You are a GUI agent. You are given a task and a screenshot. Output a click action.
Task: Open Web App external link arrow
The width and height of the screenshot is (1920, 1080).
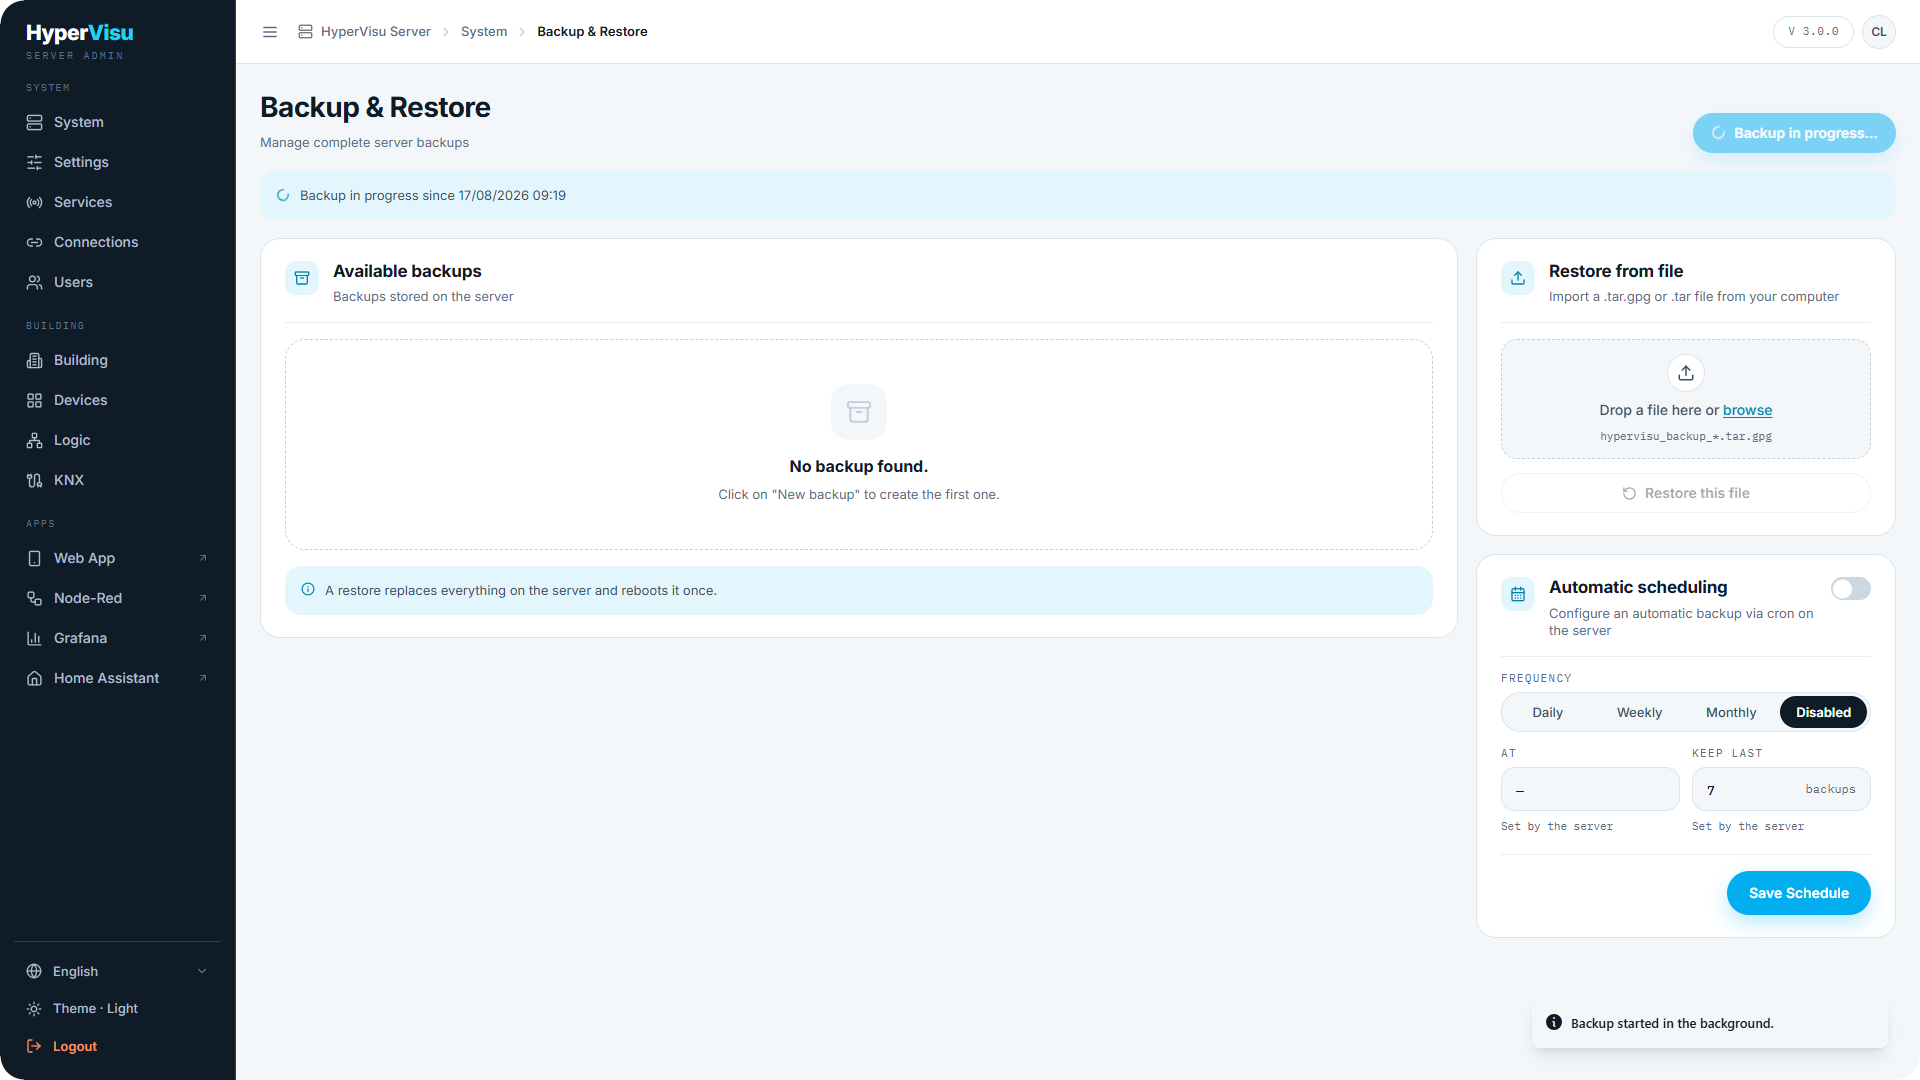pos(203,558)
